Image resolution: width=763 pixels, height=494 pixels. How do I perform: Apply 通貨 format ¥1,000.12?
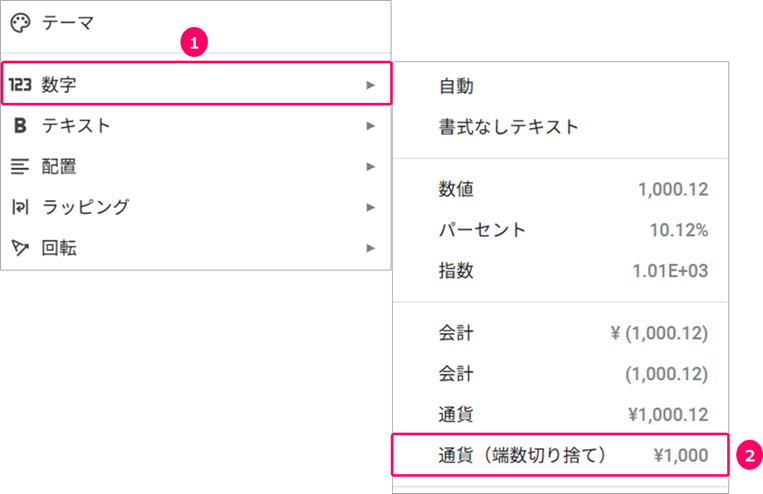560,415
